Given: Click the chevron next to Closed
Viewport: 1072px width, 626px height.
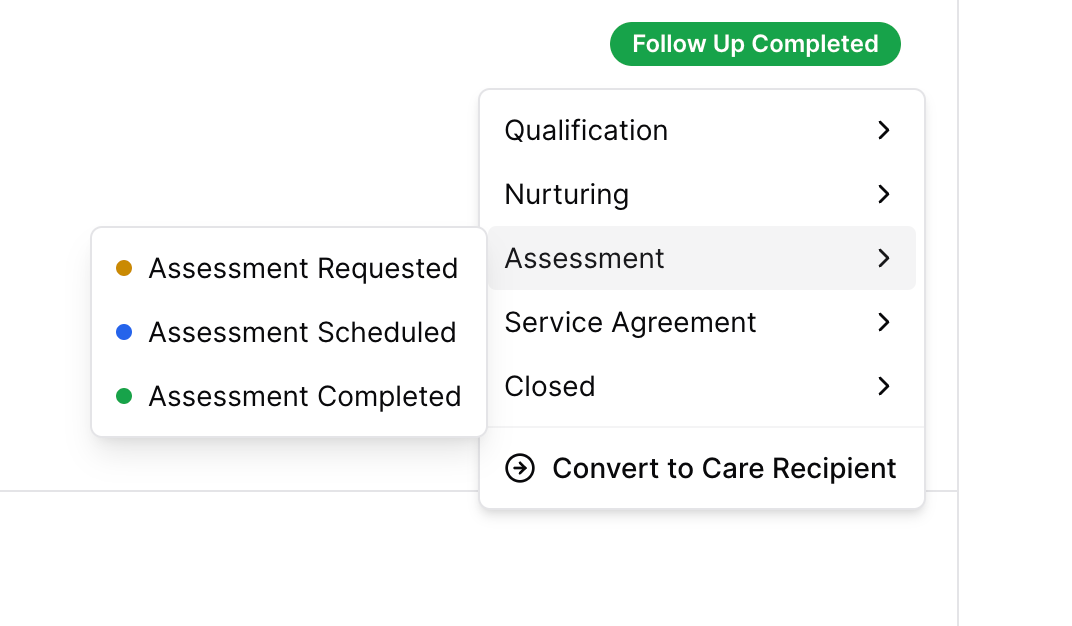Looking at the screenshot, I should point(883,386).
